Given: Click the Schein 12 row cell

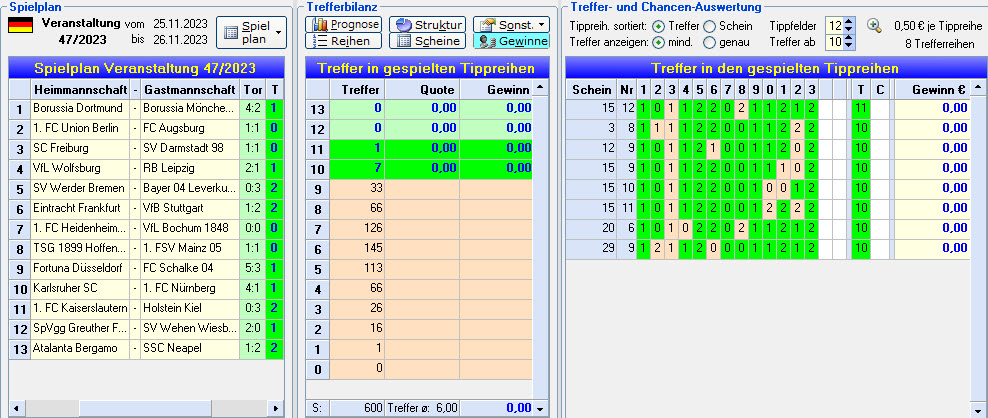Looking at the screenshot, I should coord(591,148).
